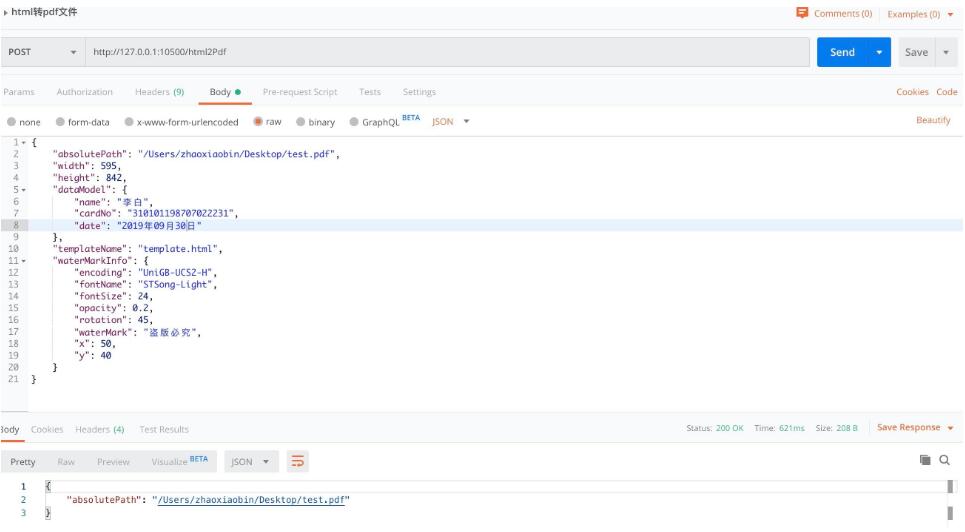This screenshot has height=532, width=965.
Task: Open the Examples (0) dropdown
Action: (x=920, y=14)
